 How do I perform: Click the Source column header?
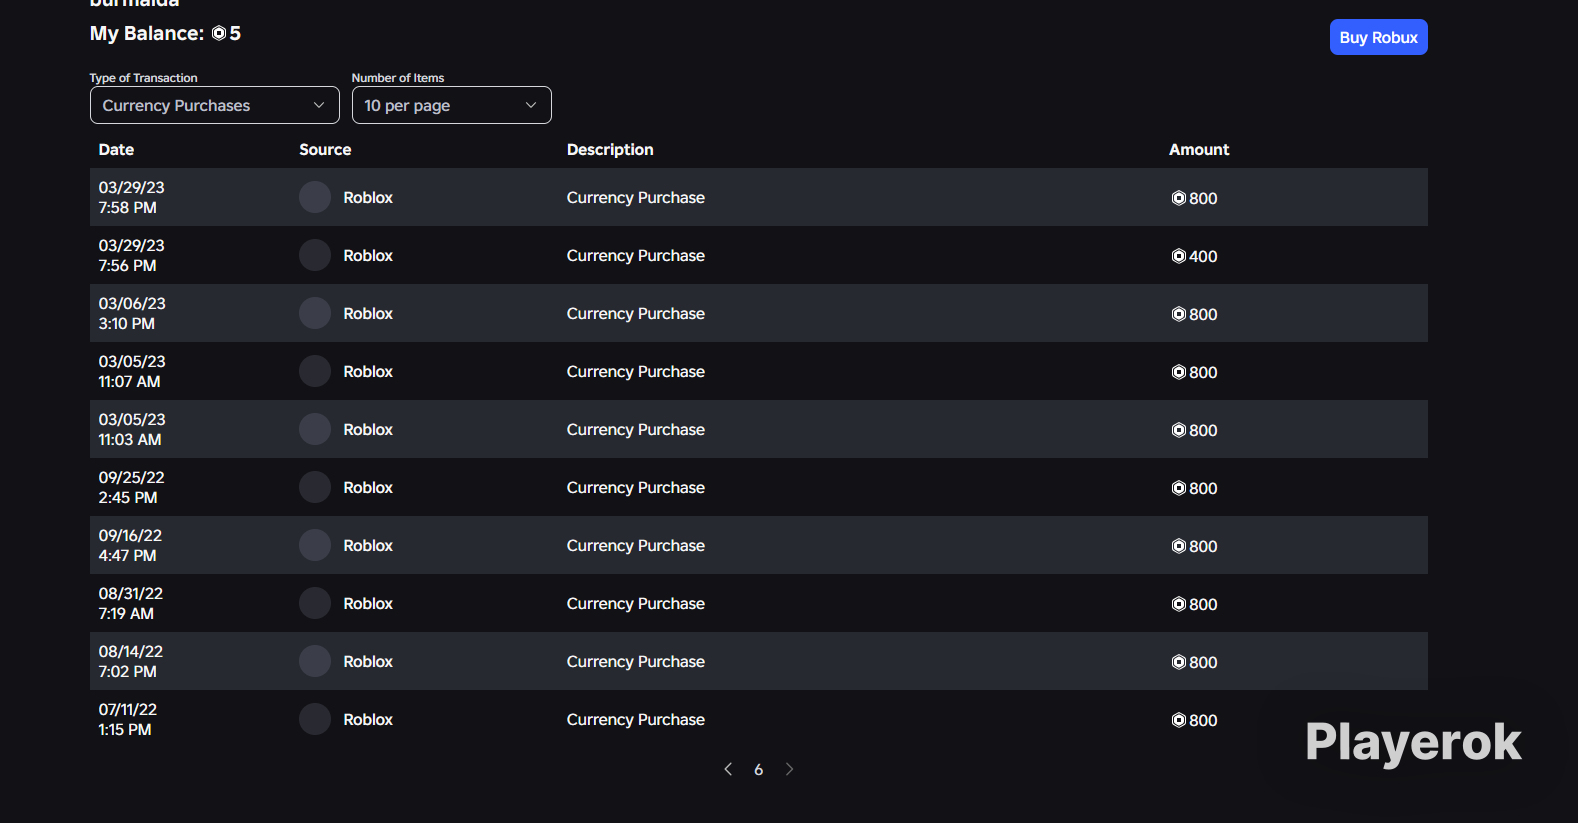point(325,149)
